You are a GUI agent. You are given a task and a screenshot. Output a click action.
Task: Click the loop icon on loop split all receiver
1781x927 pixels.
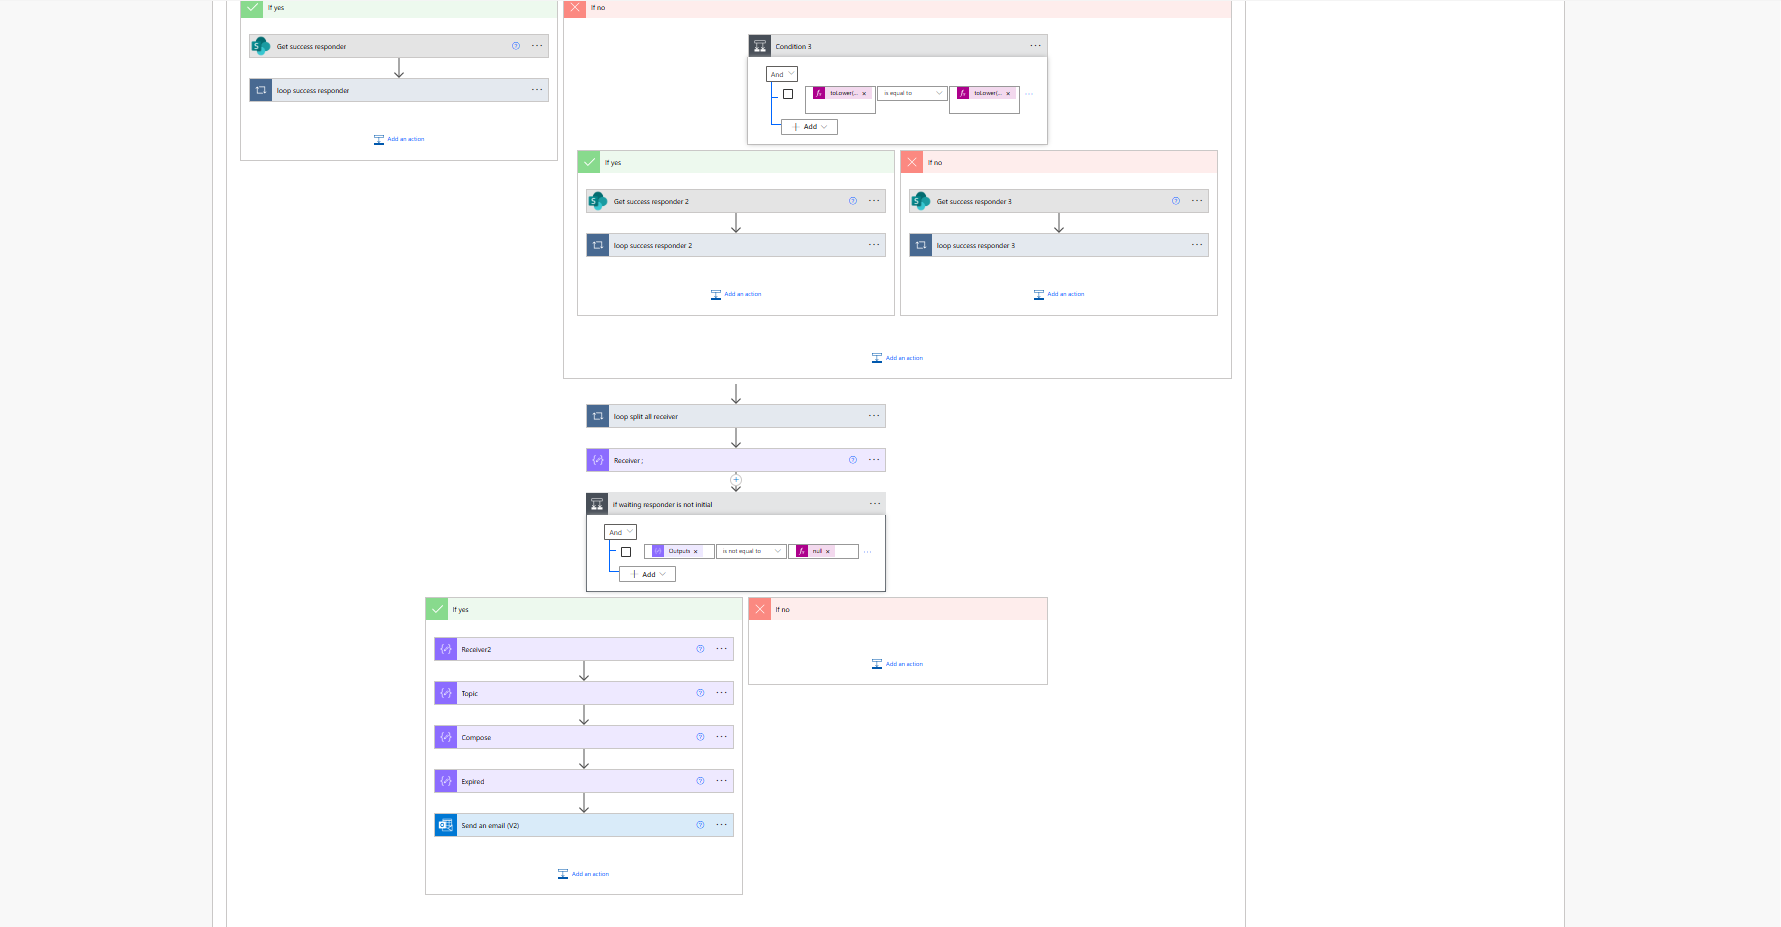tap(598, 416)
